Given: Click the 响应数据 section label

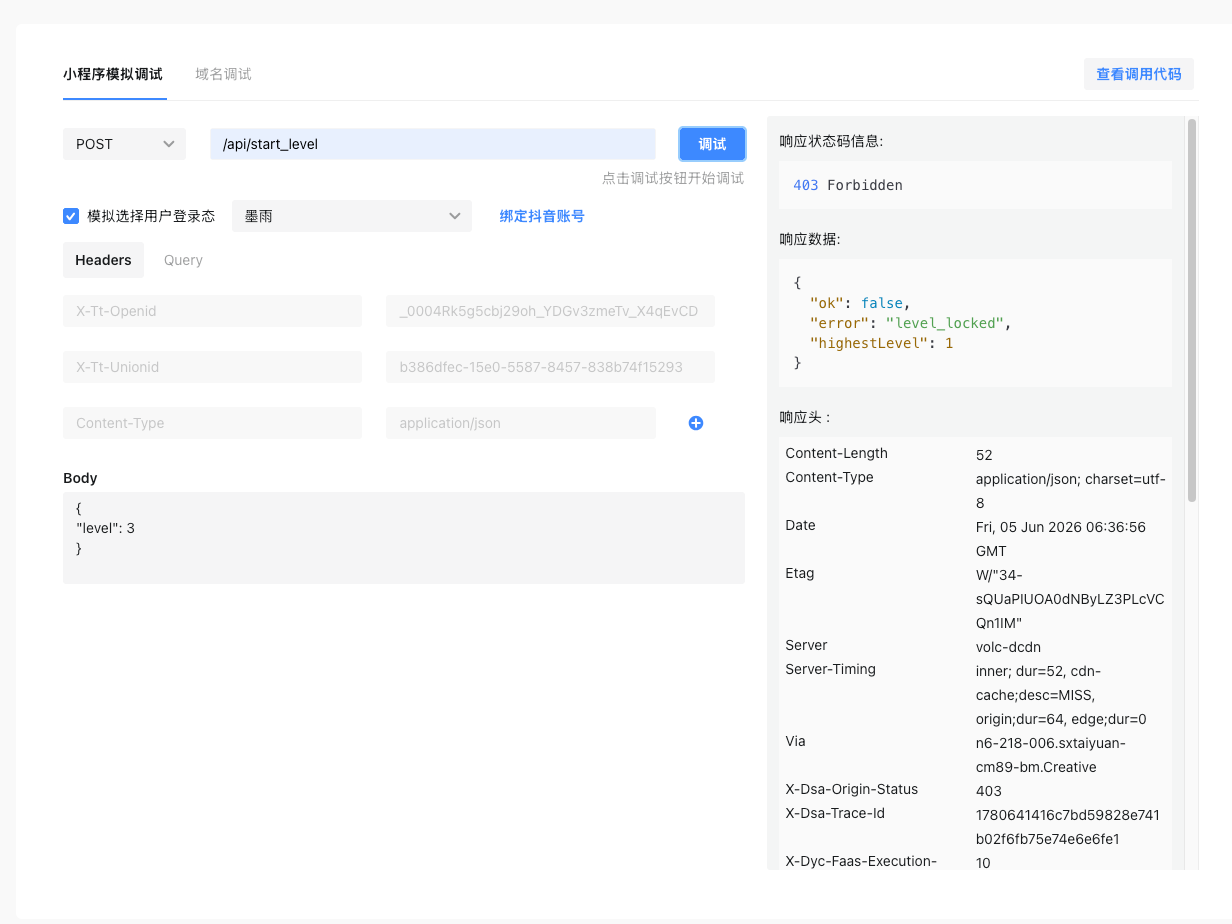Looking at the screenshot, I should (810, 239).
